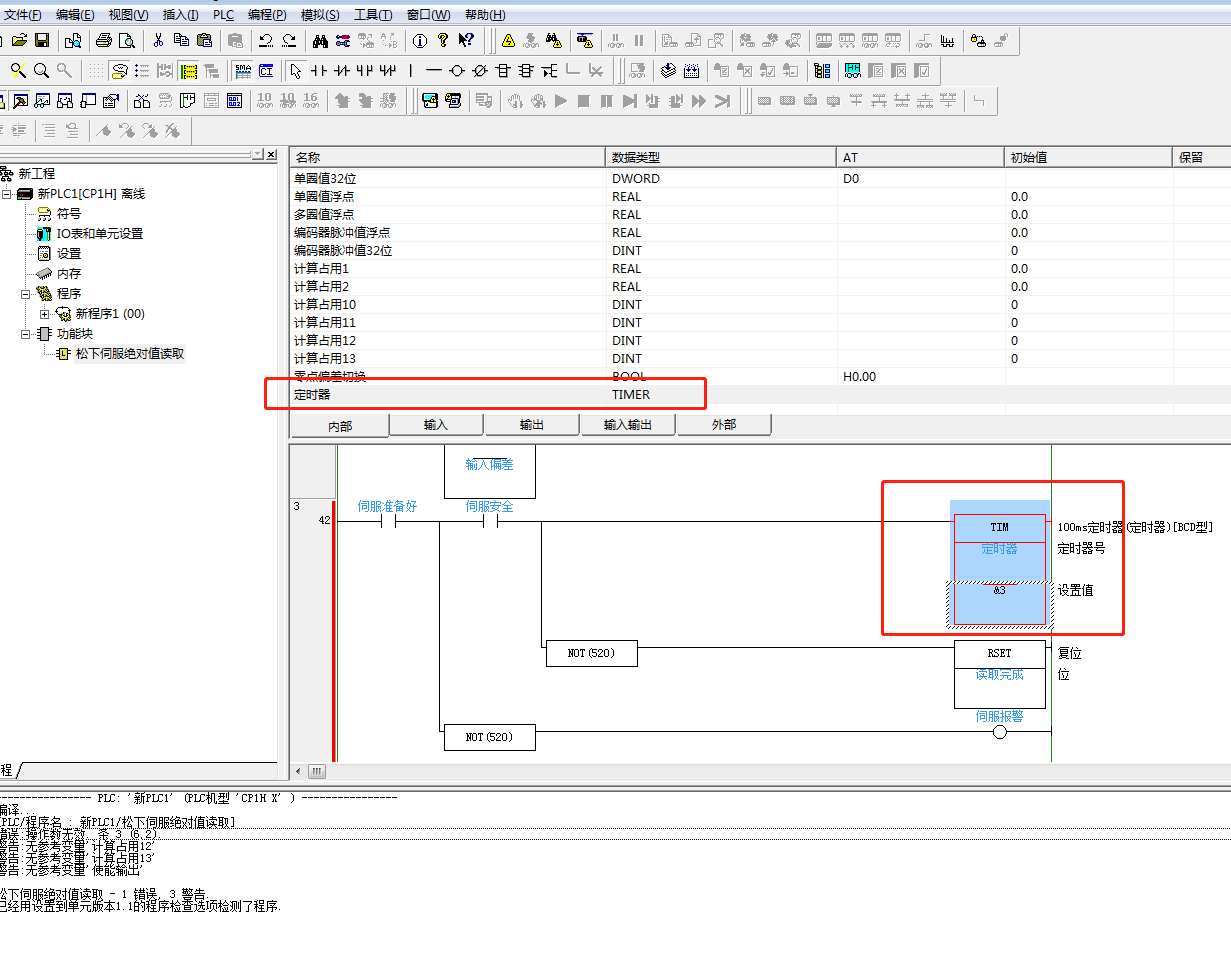The width and height of the screenshot is (1231, 966).
Task: Click the 数据类型 column header
Action: [x=720, y=158]
